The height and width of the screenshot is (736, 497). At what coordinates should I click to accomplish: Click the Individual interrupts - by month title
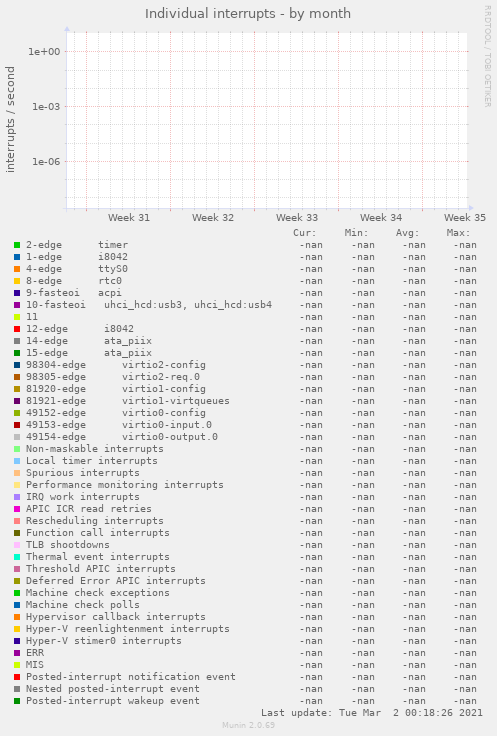click(x=248, y=14)
